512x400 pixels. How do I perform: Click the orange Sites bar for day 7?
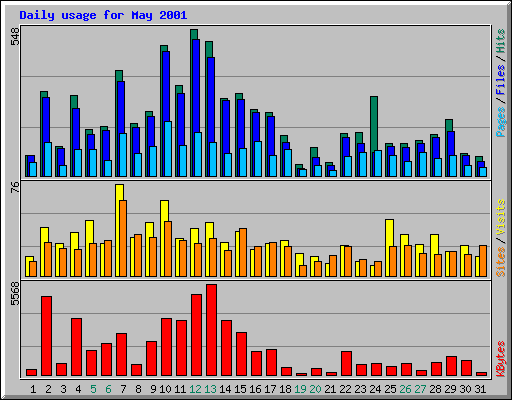[x=123, y=238]
